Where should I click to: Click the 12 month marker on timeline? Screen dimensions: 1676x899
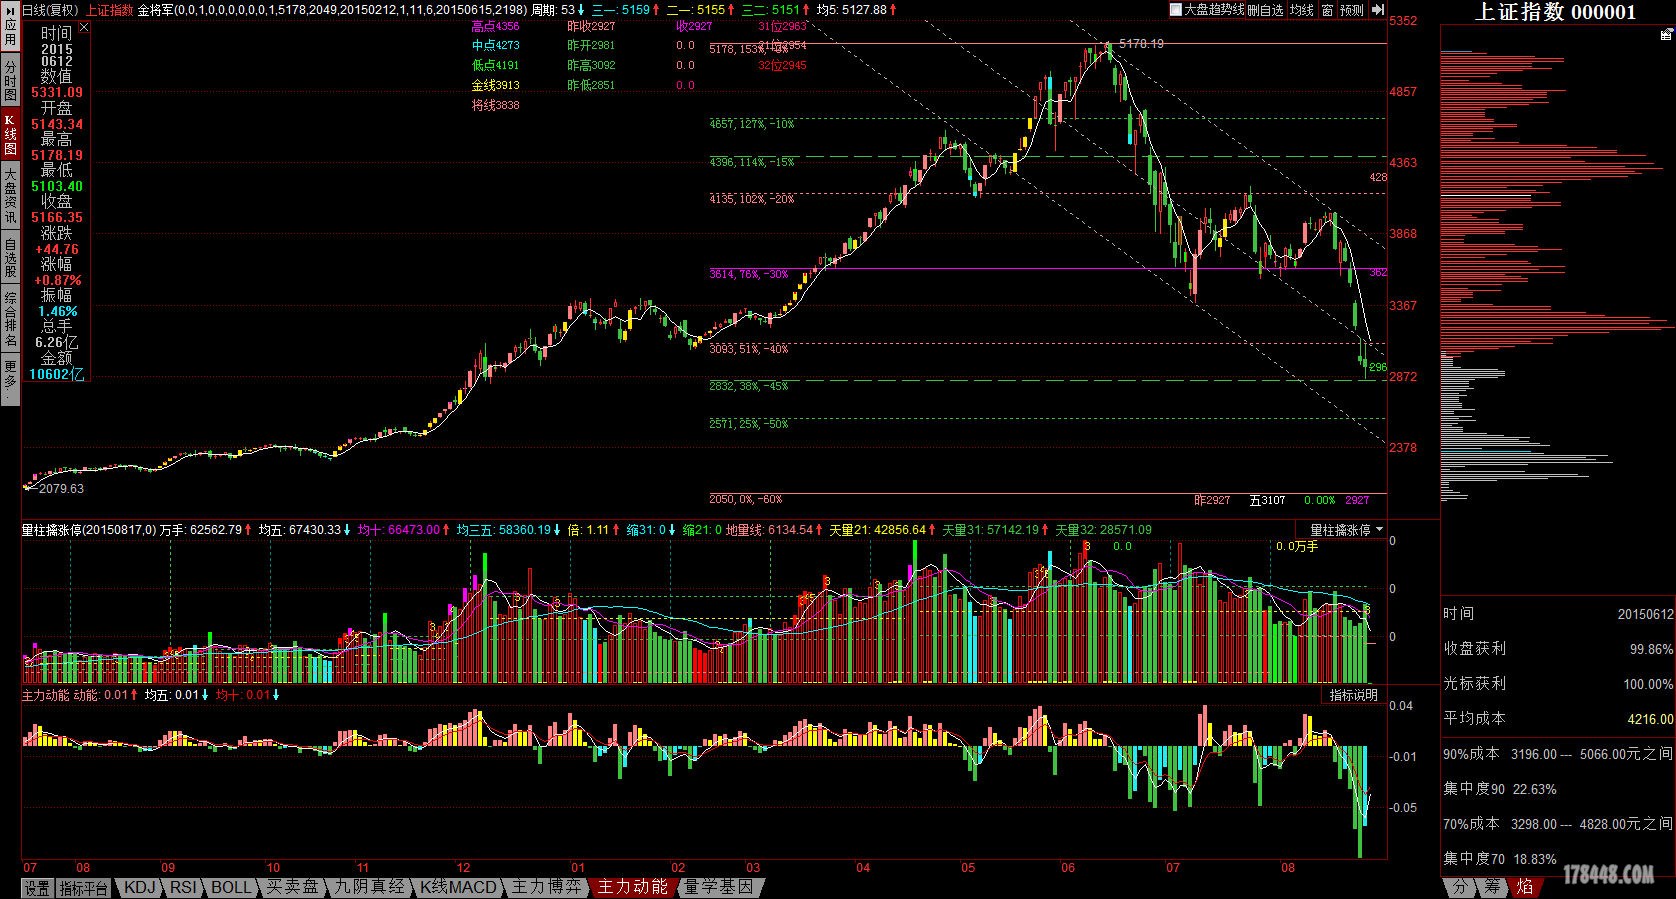(462, 868)
